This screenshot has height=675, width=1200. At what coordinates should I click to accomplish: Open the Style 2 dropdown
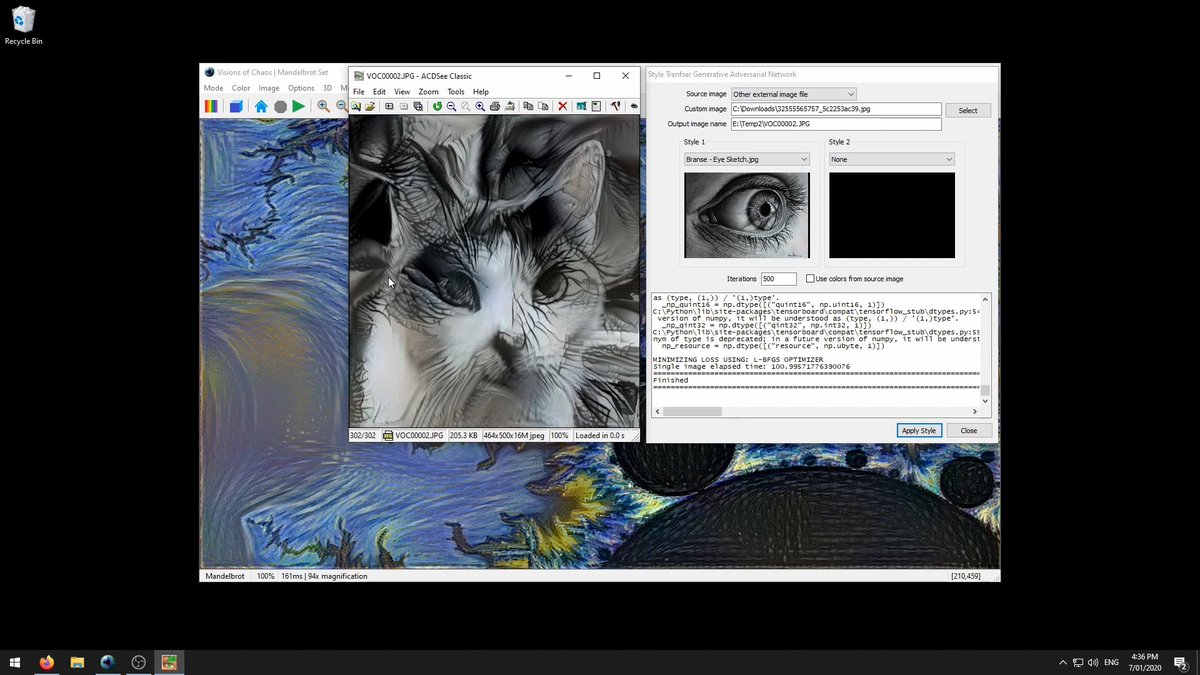(x=891, y=159)
